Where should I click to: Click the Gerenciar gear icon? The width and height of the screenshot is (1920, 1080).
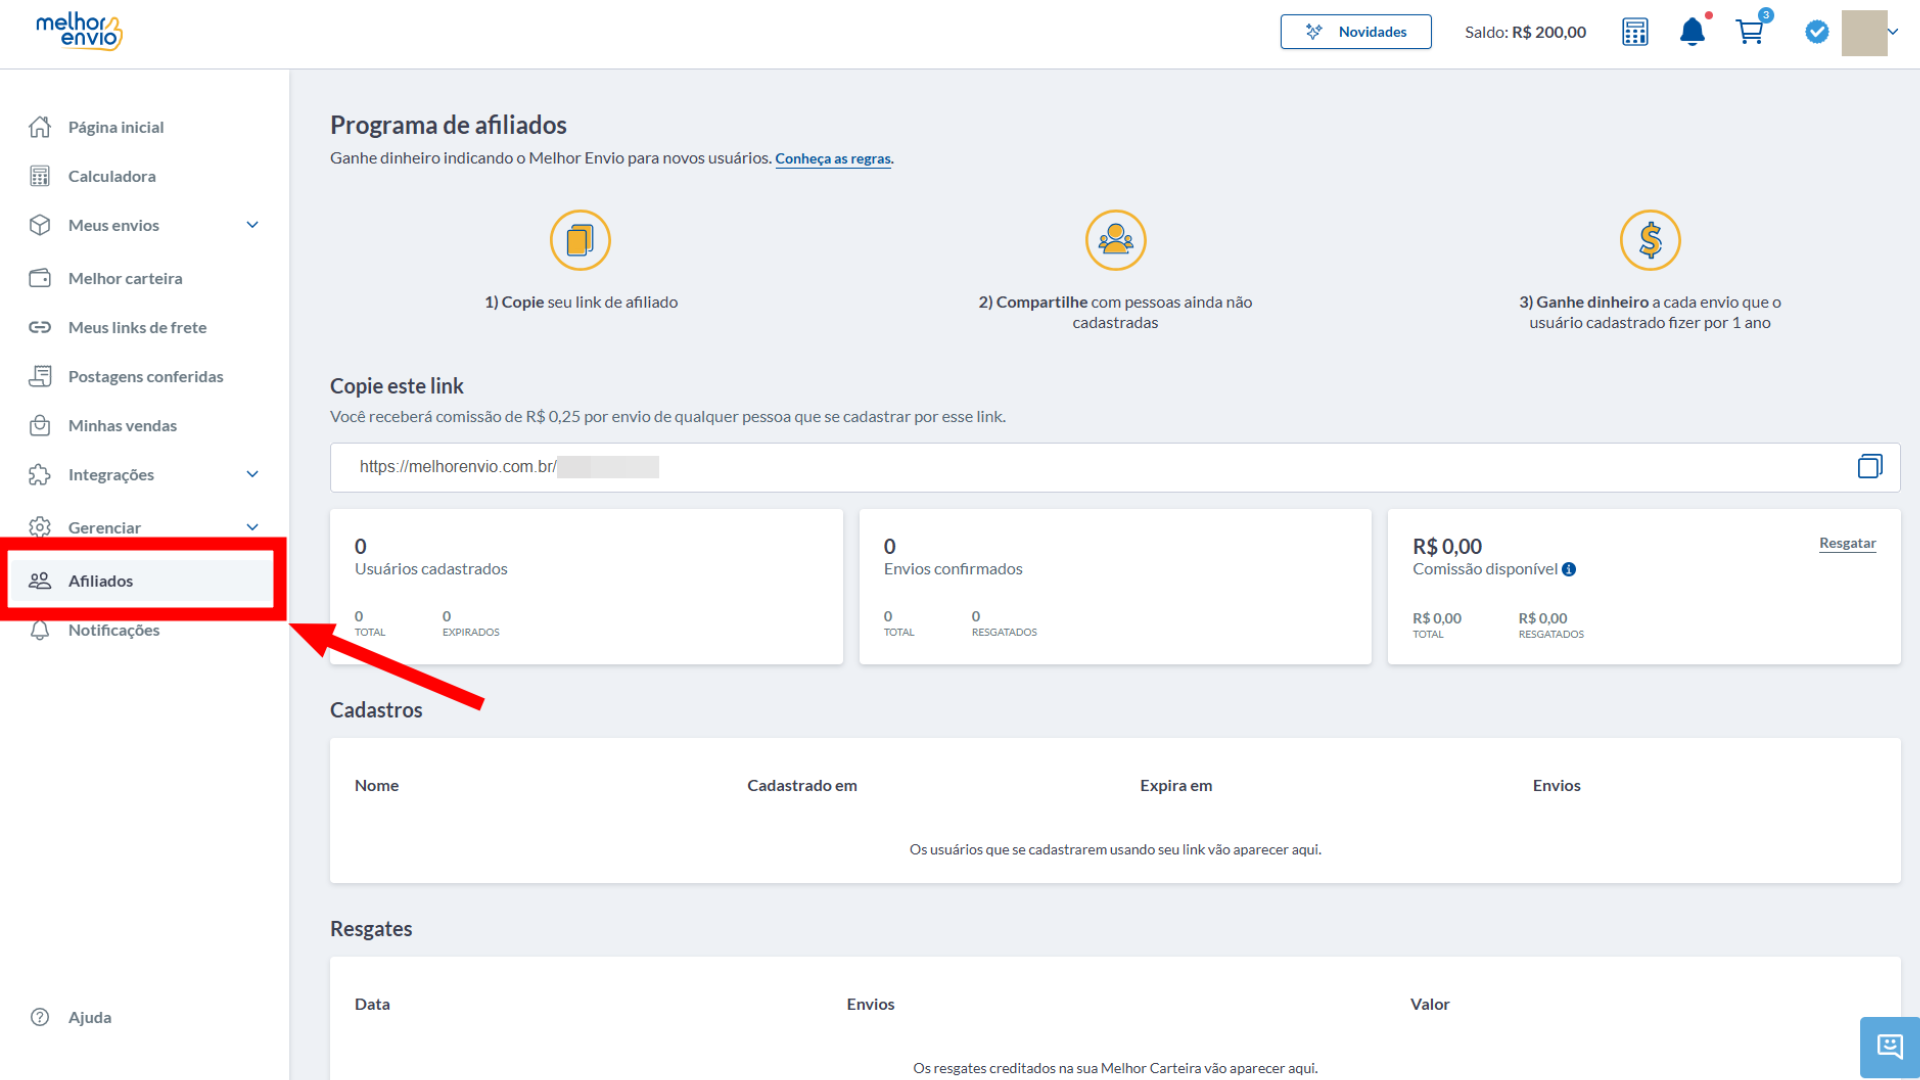click(40, 527)
